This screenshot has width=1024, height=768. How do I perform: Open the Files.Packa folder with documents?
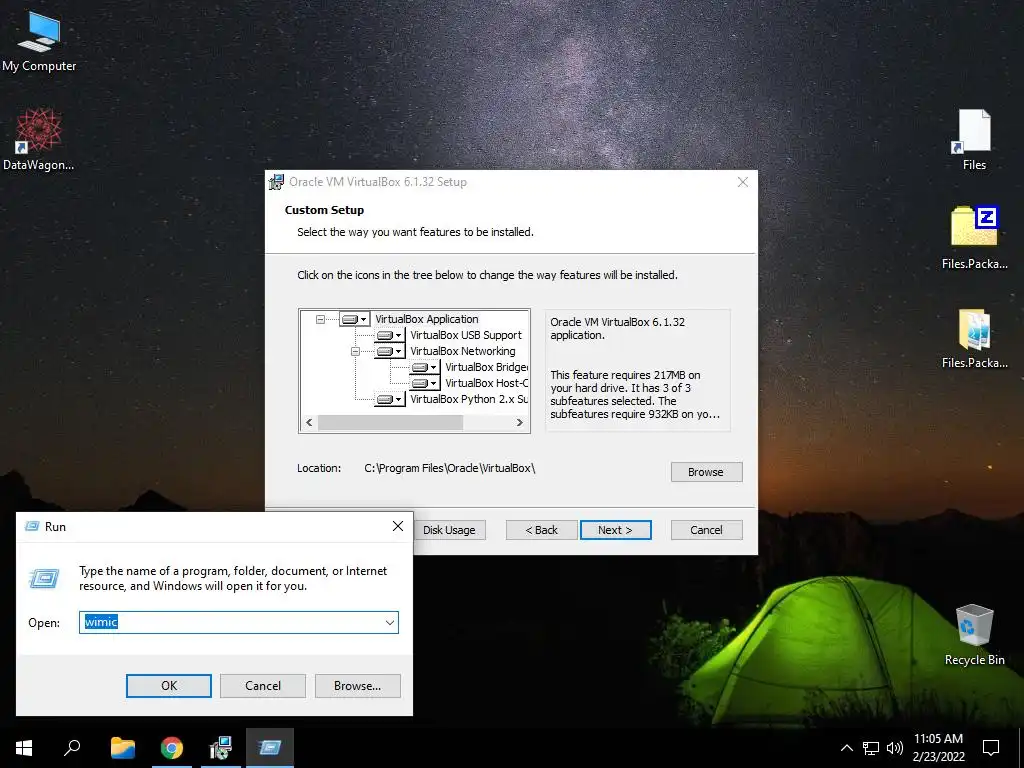(974, 338)
